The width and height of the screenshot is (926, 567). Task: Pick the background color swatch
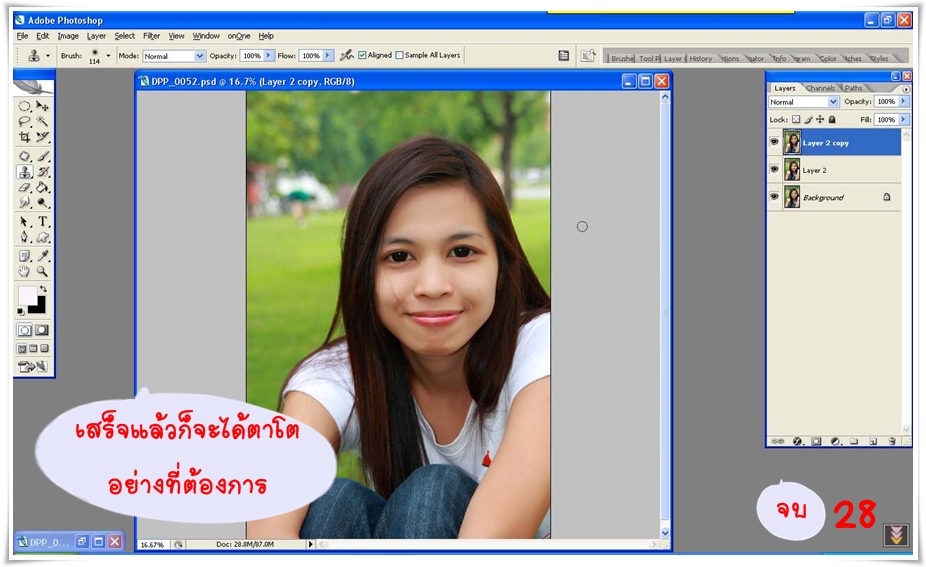click(38, 306)
